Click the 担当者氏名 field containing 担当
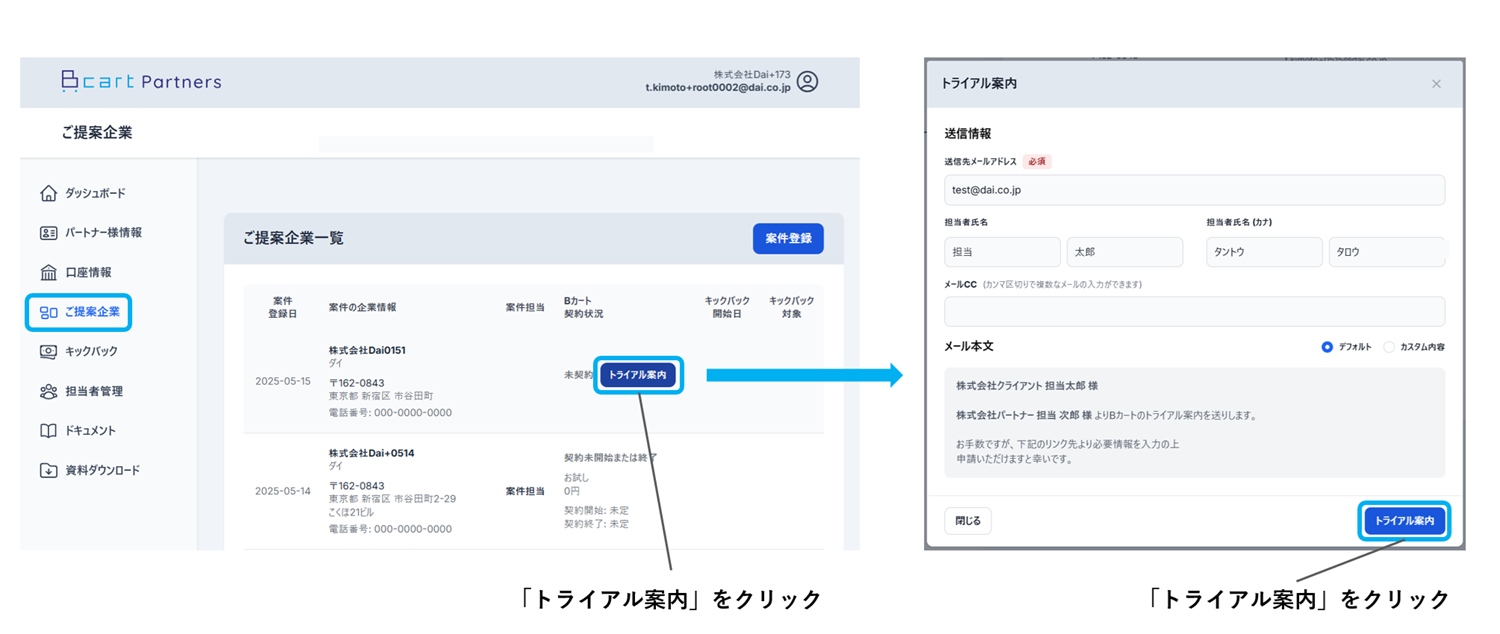The image size is (1500, 634). [1002, 252]
